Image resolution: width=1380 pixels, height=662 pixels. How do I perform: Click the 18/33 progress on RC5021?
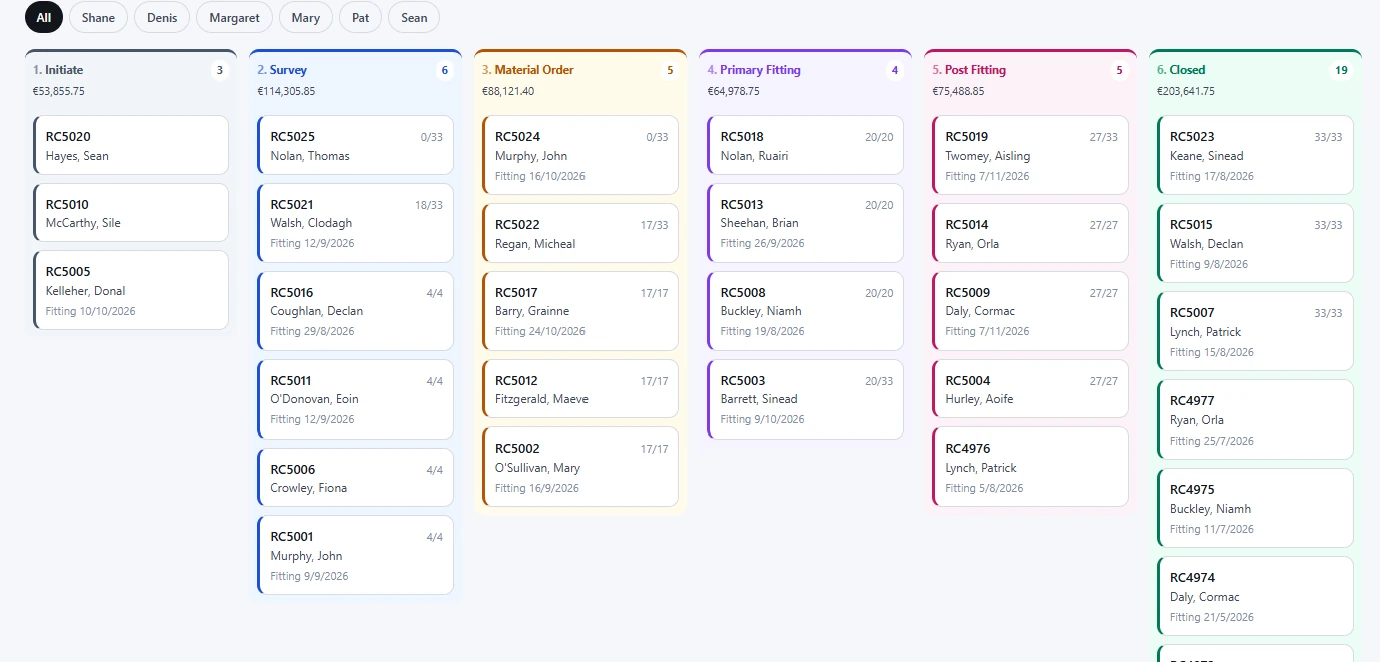click(x=429, y=205)
